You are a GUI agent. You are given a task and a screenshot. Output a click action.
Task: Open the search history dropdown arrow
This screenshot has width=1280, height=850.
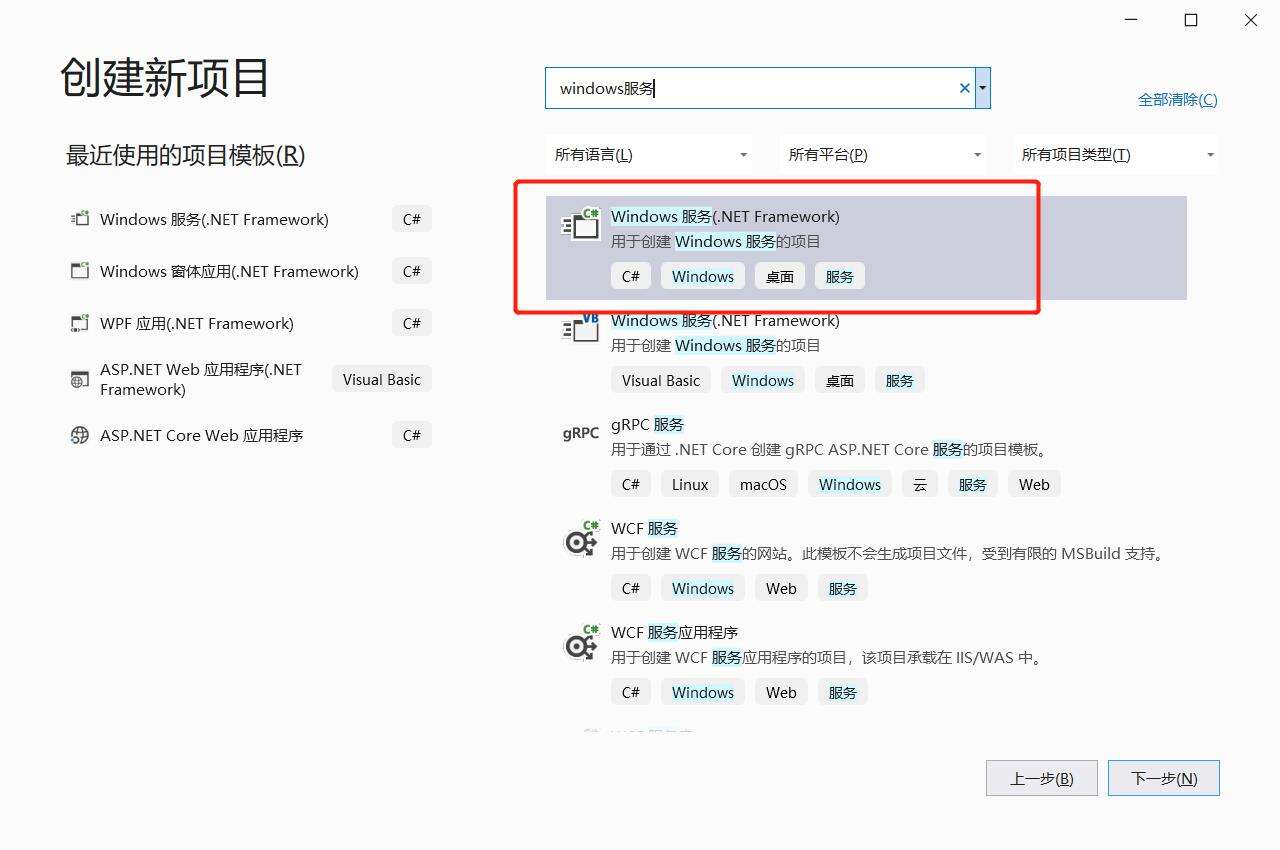[x=983, y=88]
